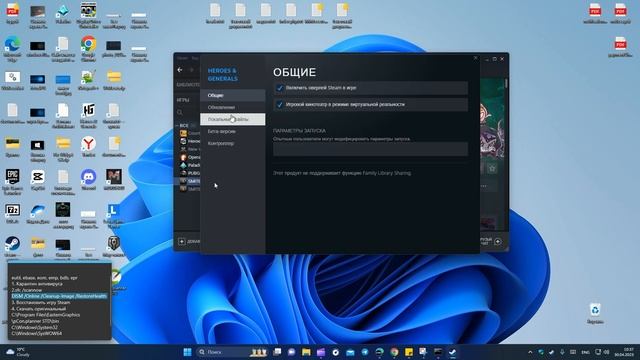Show hidden system tray icons chevron
Image resolution: width=640 pixels, height=360 pixels.
click(x=530, y=352)
